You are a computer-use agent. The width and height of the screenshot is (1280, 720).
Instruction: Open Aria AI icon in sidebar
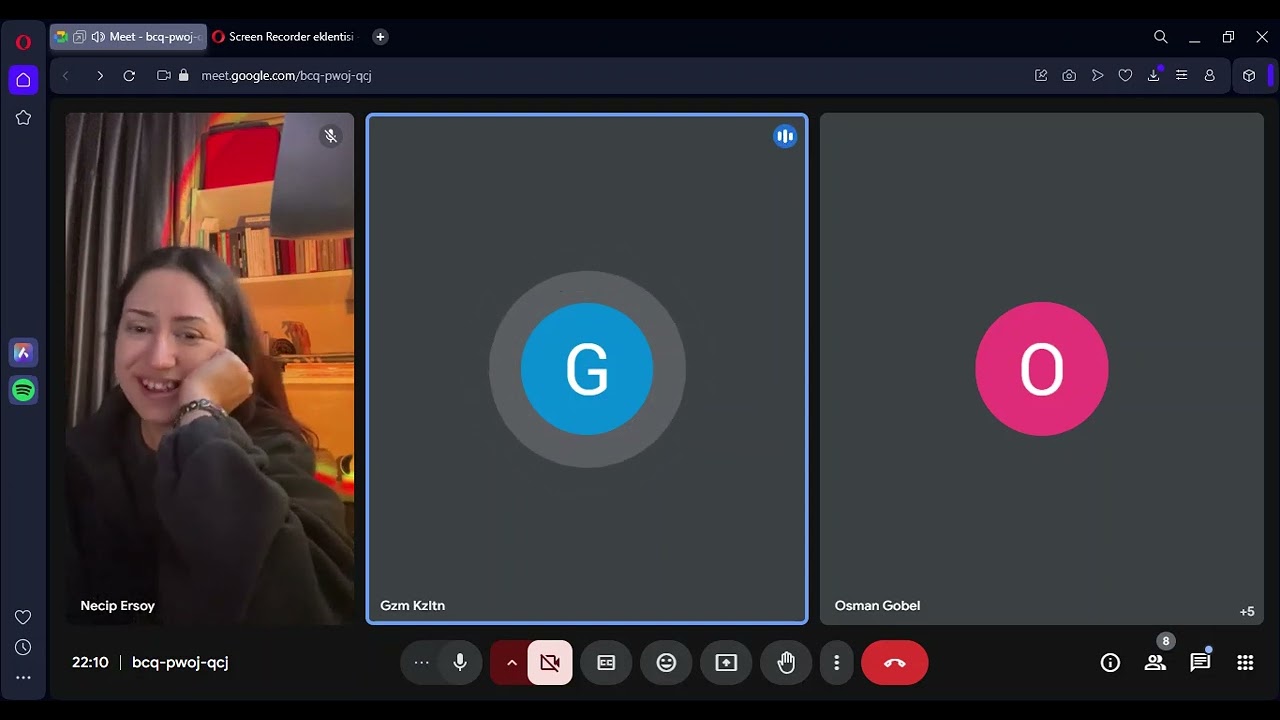point(23,352)
